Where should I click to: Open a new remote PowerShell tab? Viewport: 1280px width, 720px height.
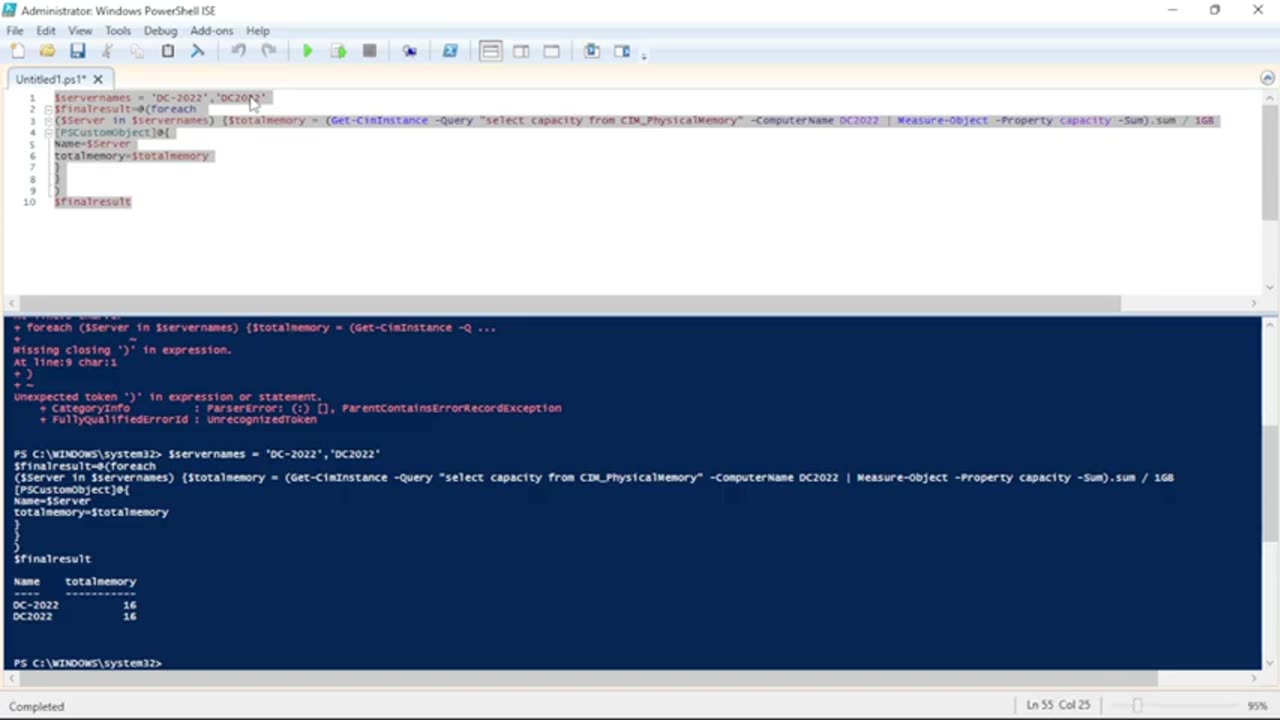click(409, 51)
